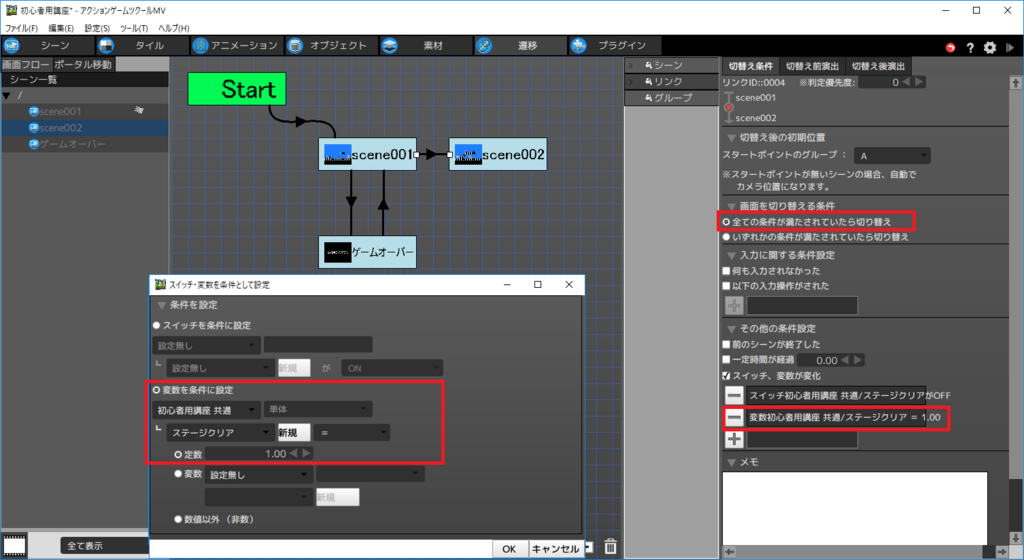Collapse the その他の条件設定 section

point(731,329)
